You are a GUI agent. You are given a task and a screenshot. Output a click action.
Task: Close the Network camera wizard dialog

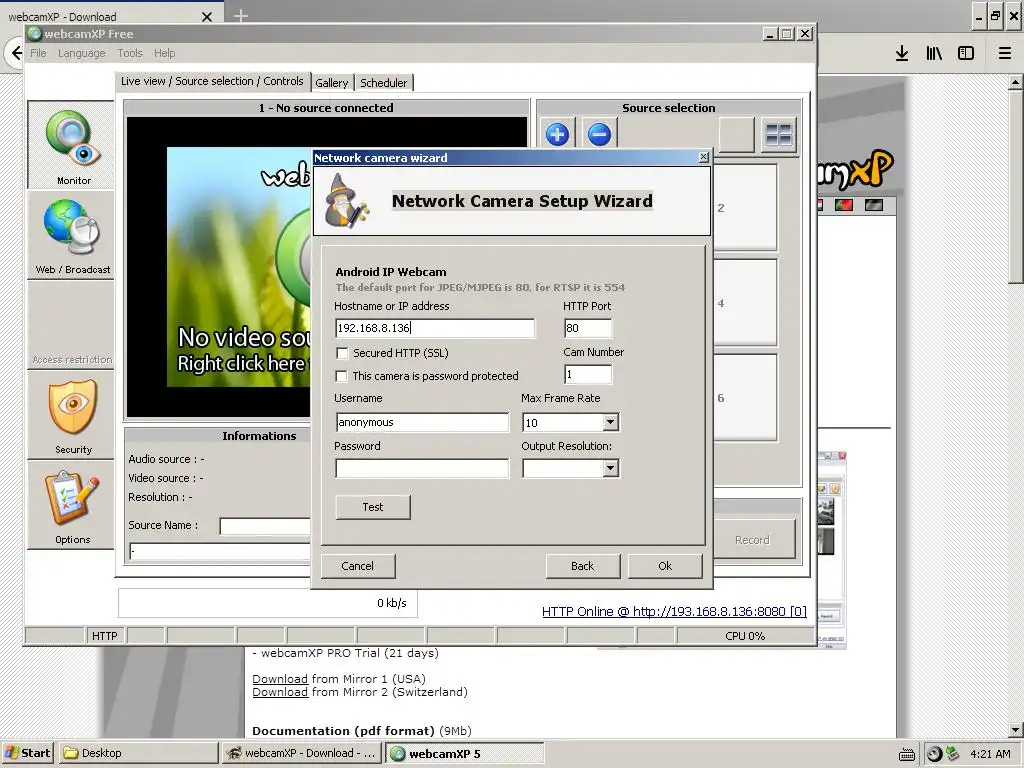click(703, 157)
